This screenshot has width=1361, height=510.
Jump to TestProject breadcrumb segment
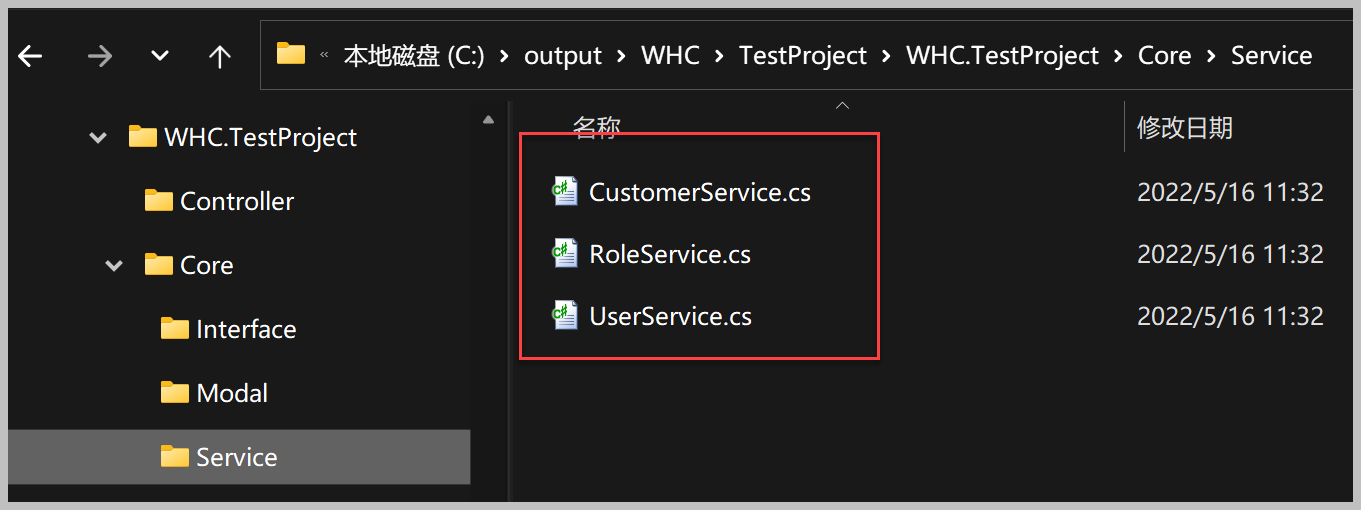point(802,56)
